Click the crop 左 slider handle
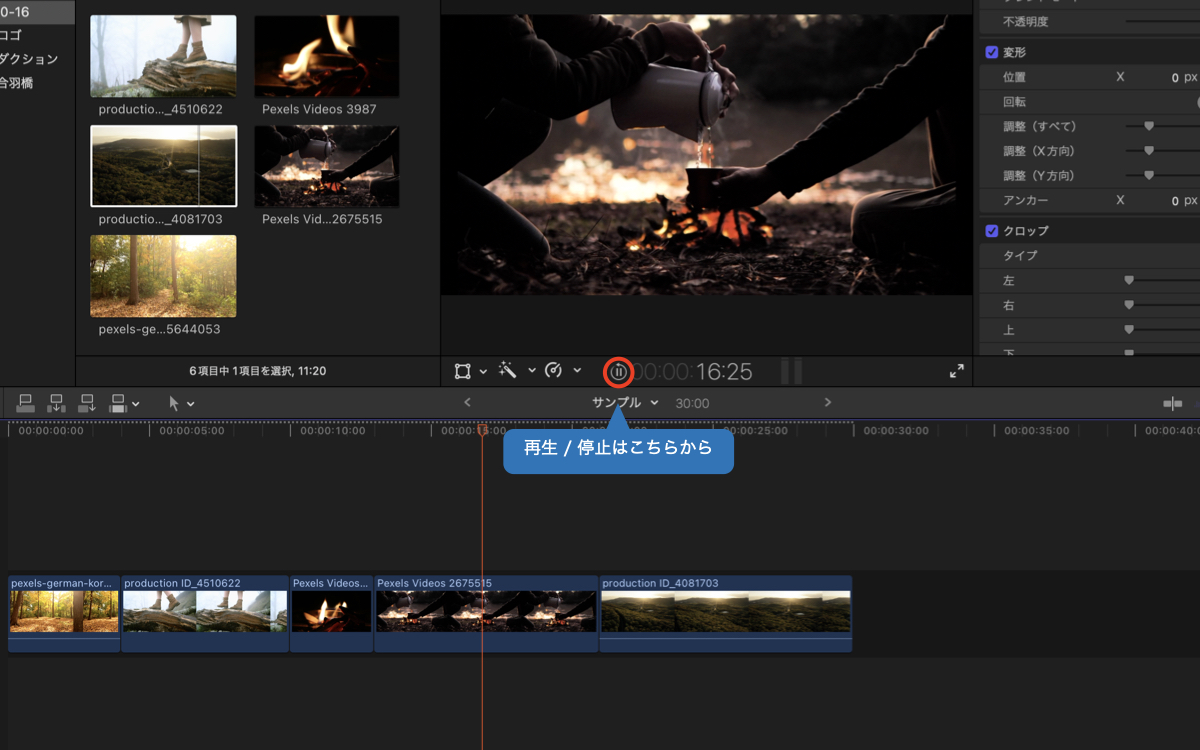 tap(1129, 281)
